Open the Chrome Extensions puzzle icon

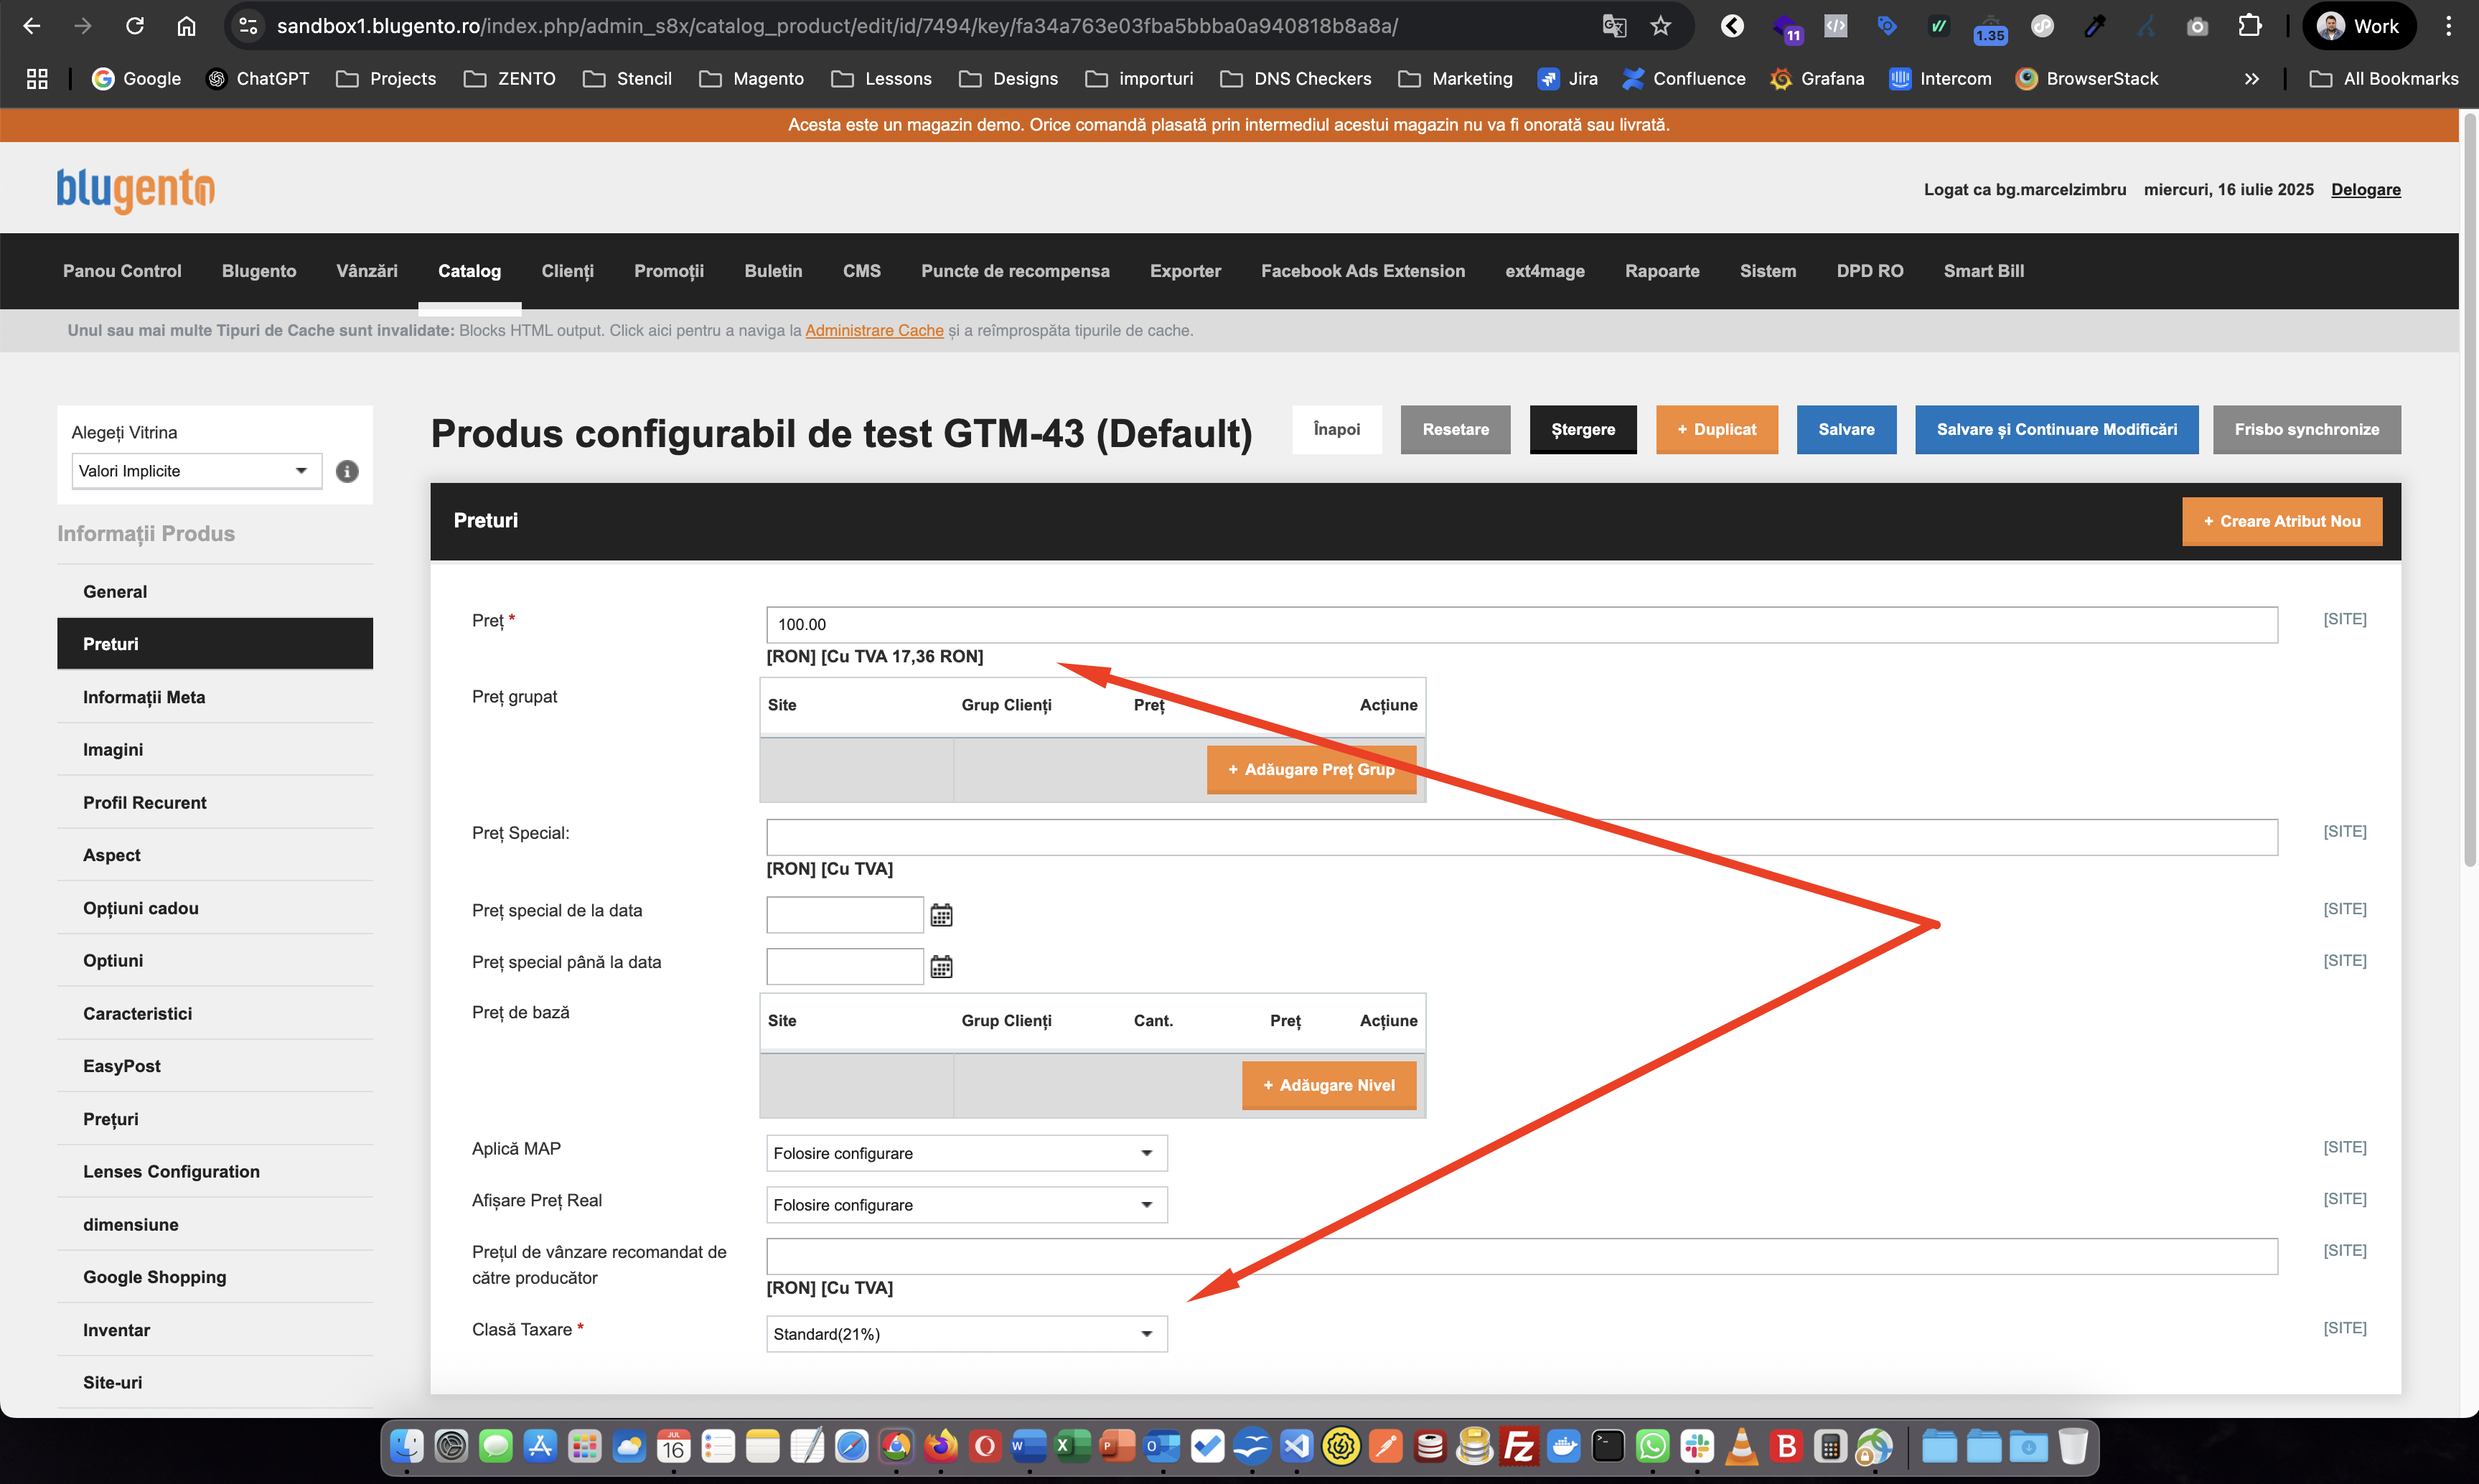pyautogui.click(x=2250, y=26)
